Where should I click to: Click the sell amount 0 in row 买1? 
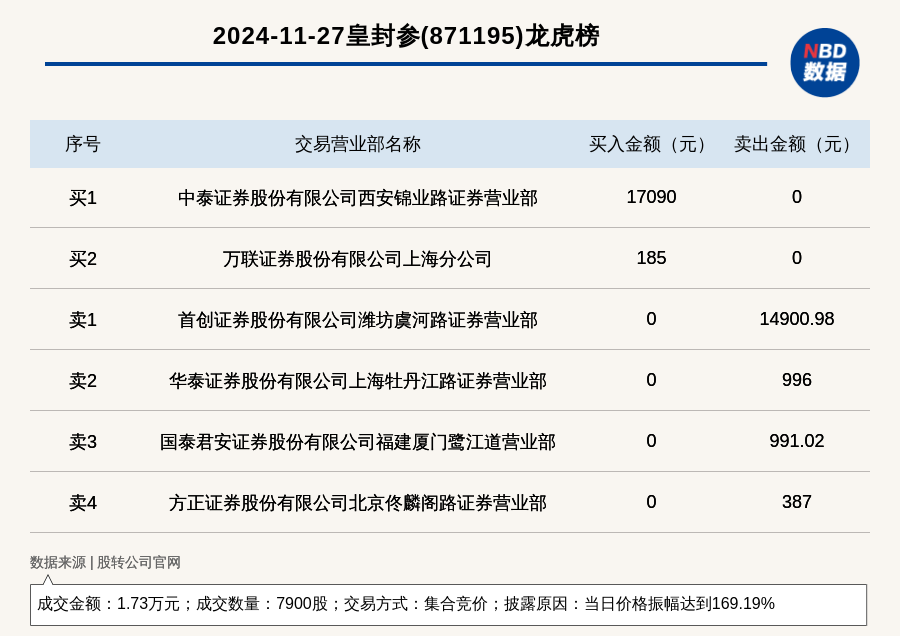(797, 197)
